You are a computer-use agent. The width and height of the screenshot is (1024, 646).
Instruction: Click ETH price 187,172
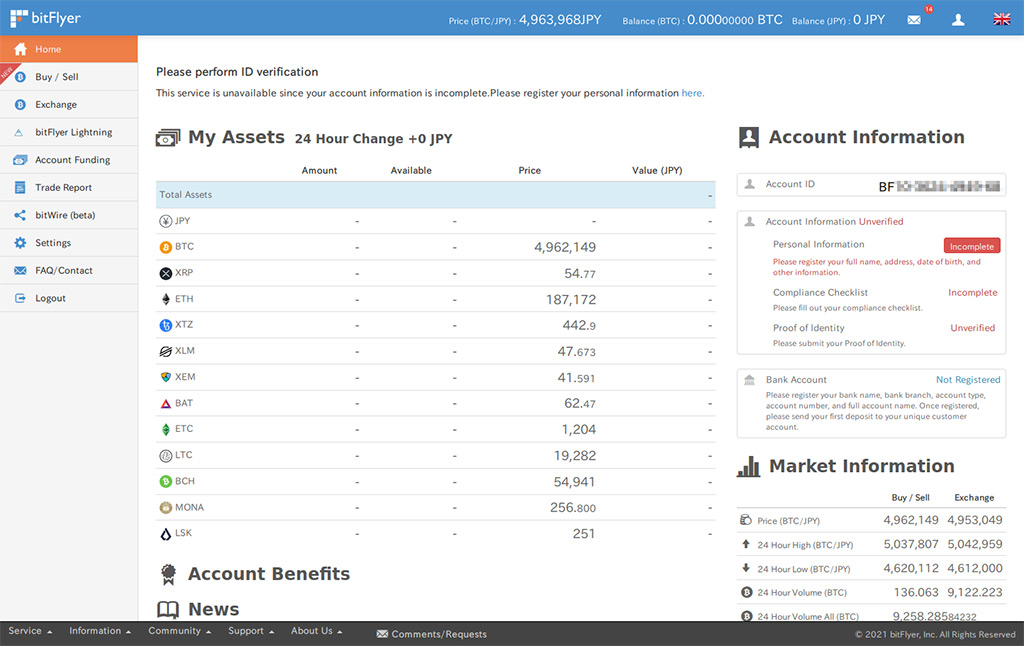click(x=571, y=300)
